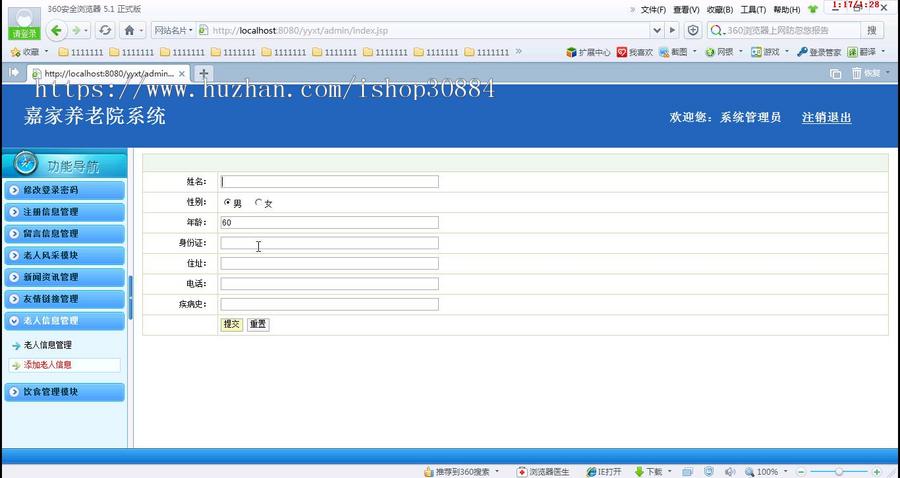This screenshot has width=900, height=478.
Task: Go to the home page icon
Action: (129, 30)
